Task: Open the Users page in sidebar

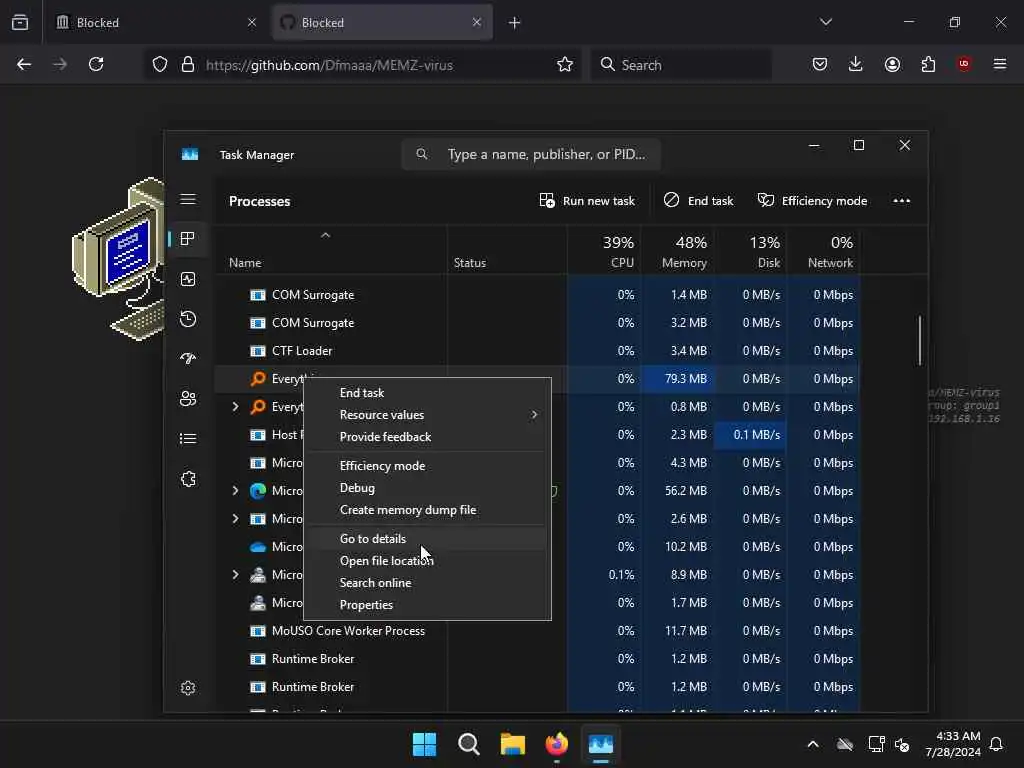Action: pos(188,398)
